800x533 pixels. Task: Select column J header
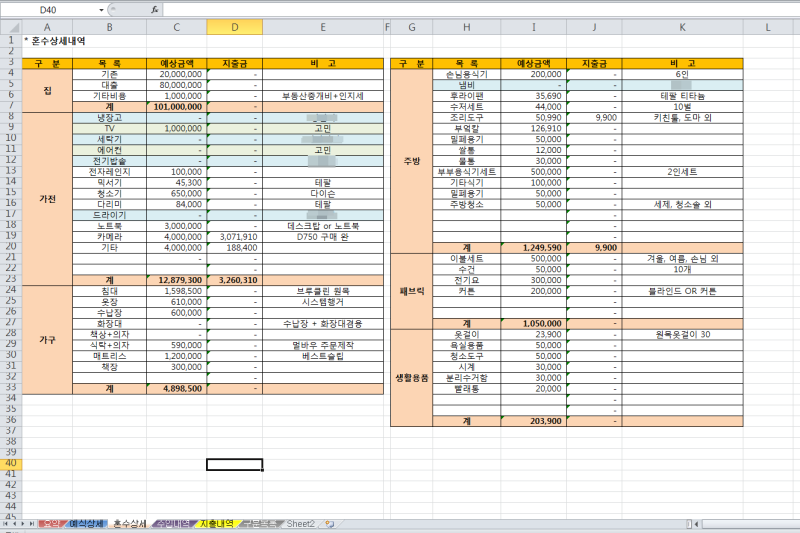pyautogui.click(x=594, y=28)
